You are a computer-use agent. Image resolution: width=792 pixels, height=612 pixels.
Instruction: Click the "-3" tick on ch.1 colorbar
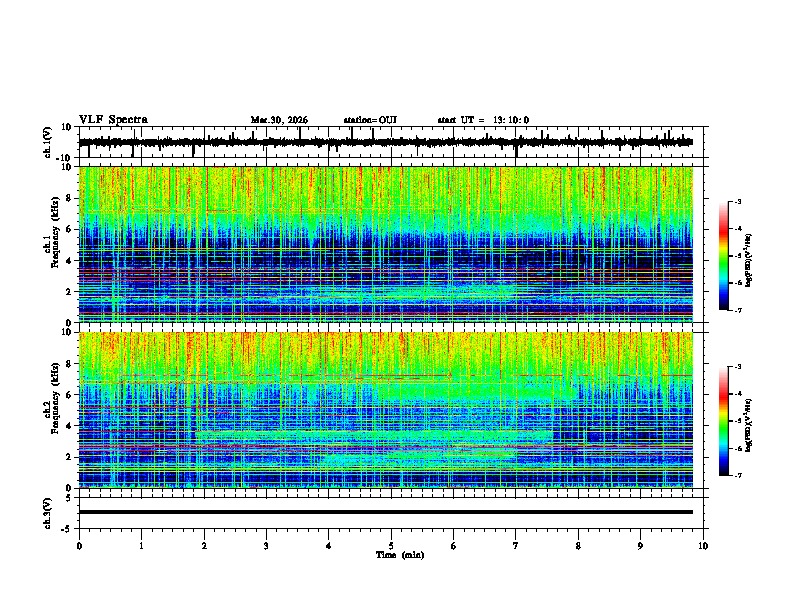coord(737,201)
